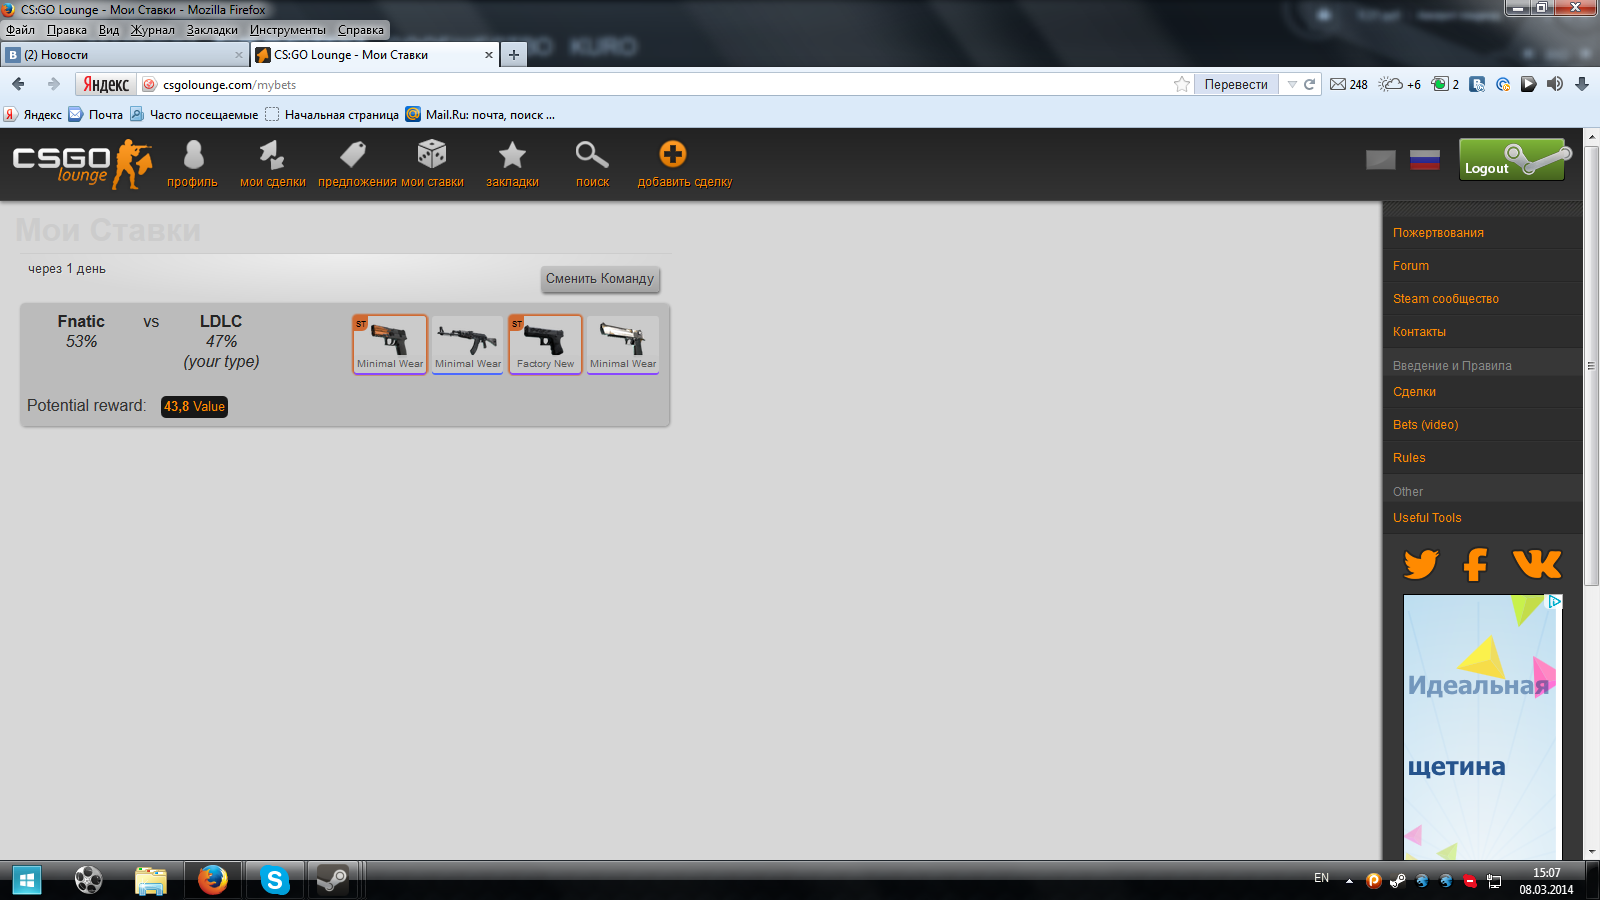This screenshot has height=900, width=1600.
Task: Open the Useful Tools sidebar link
Action: pos(1427,518)
